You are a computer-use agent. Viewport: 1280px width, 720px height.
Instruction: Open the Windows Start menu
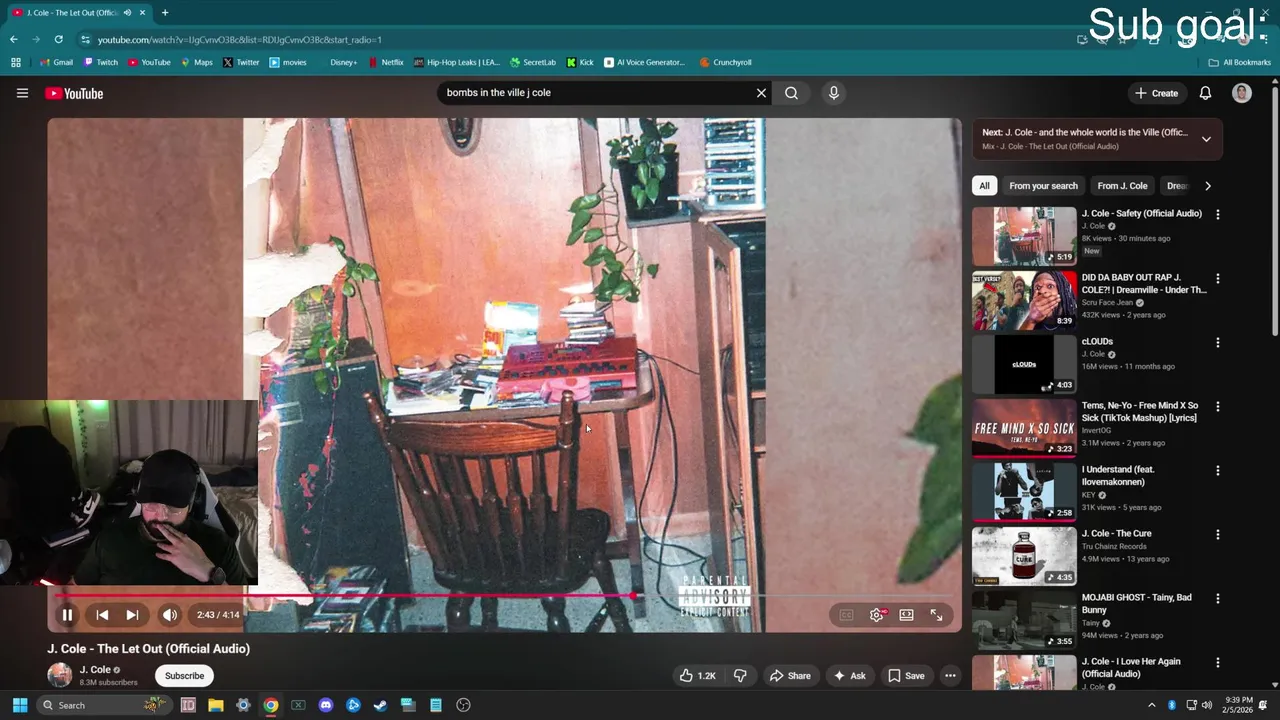[19, 705]
